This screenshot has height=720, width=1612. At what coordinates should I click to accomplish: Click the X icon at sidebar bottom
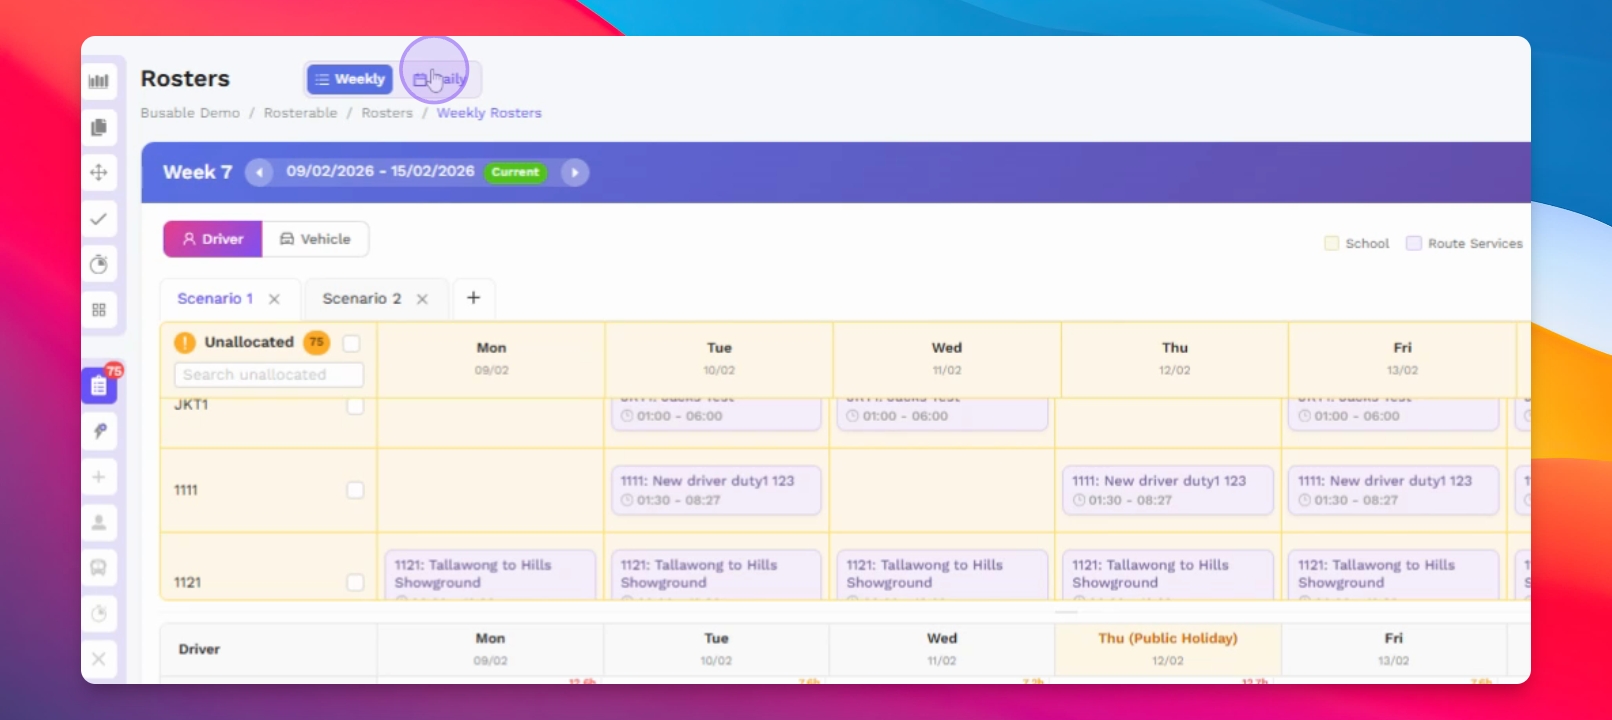[x=98, y=659]
